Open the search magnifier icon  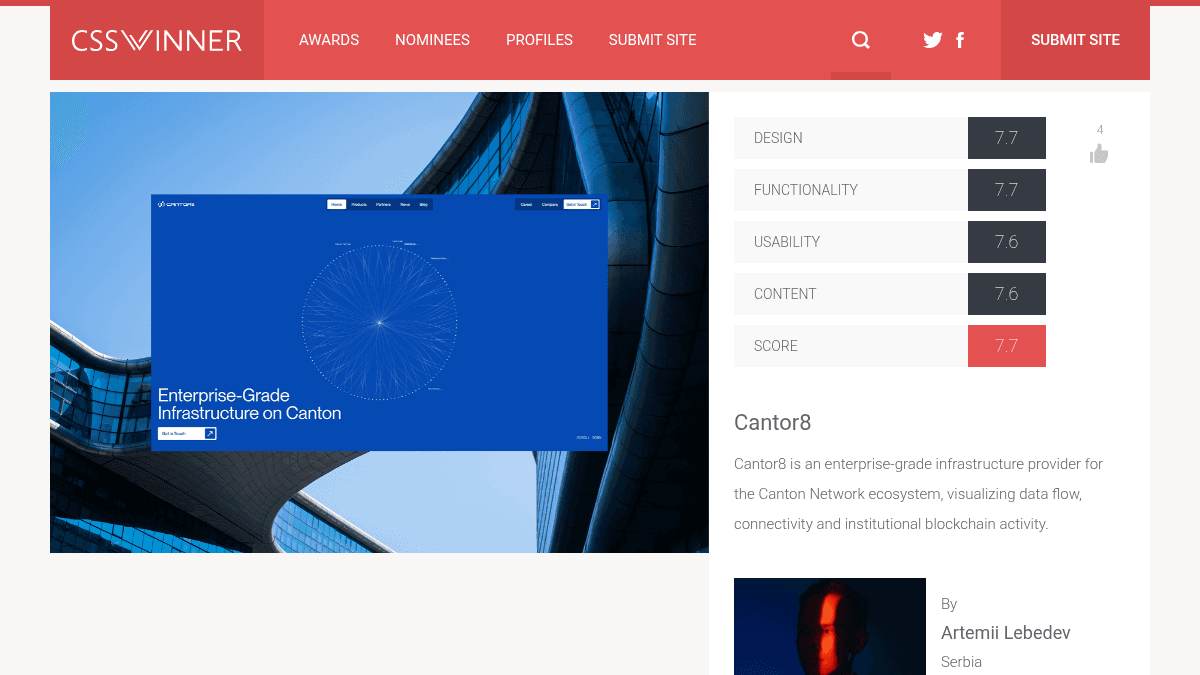tap(860, 40)
